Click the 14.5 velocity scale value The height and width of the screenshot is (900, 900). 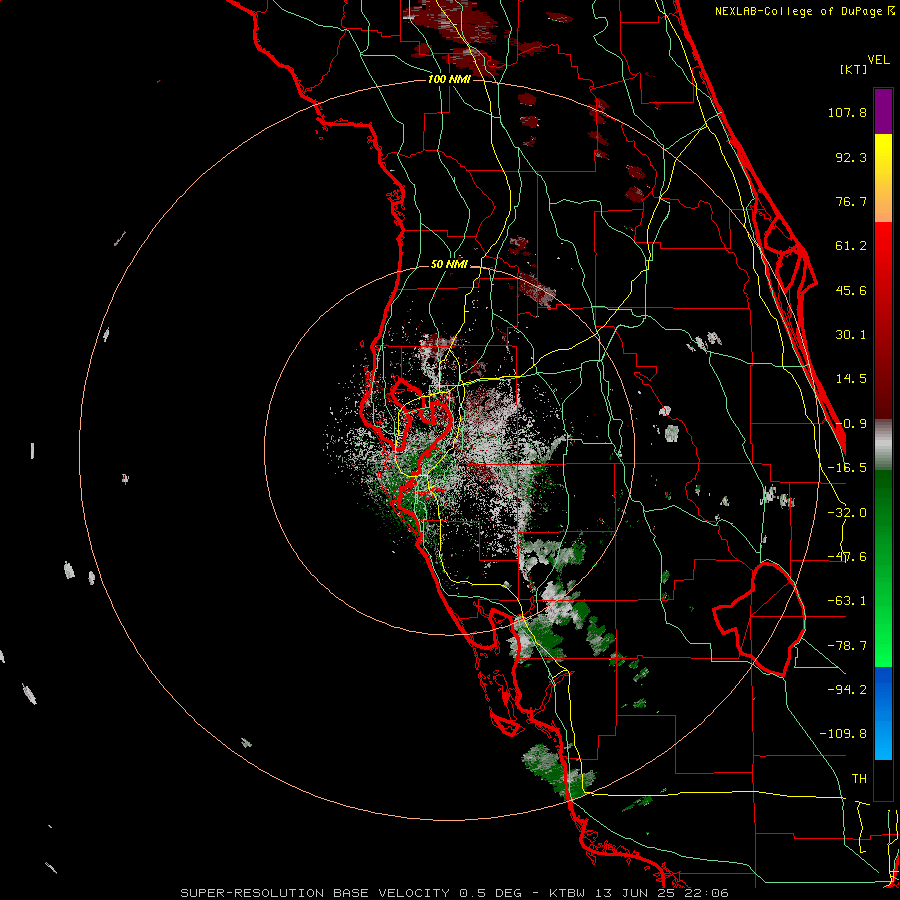point(851,379)
